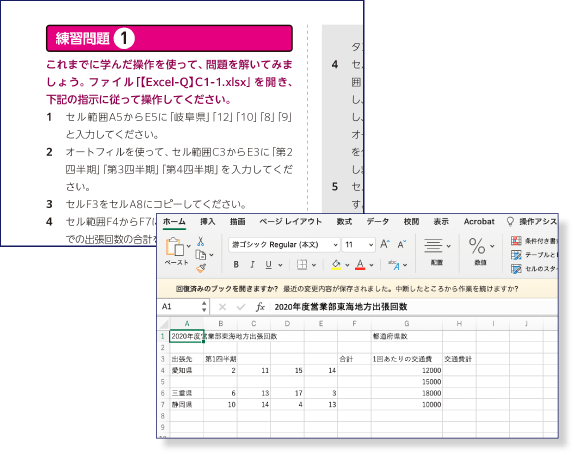This screenshot has height=455, width=575.
Task: Expand the number format dropdown arrow
Action: (492, 246)
